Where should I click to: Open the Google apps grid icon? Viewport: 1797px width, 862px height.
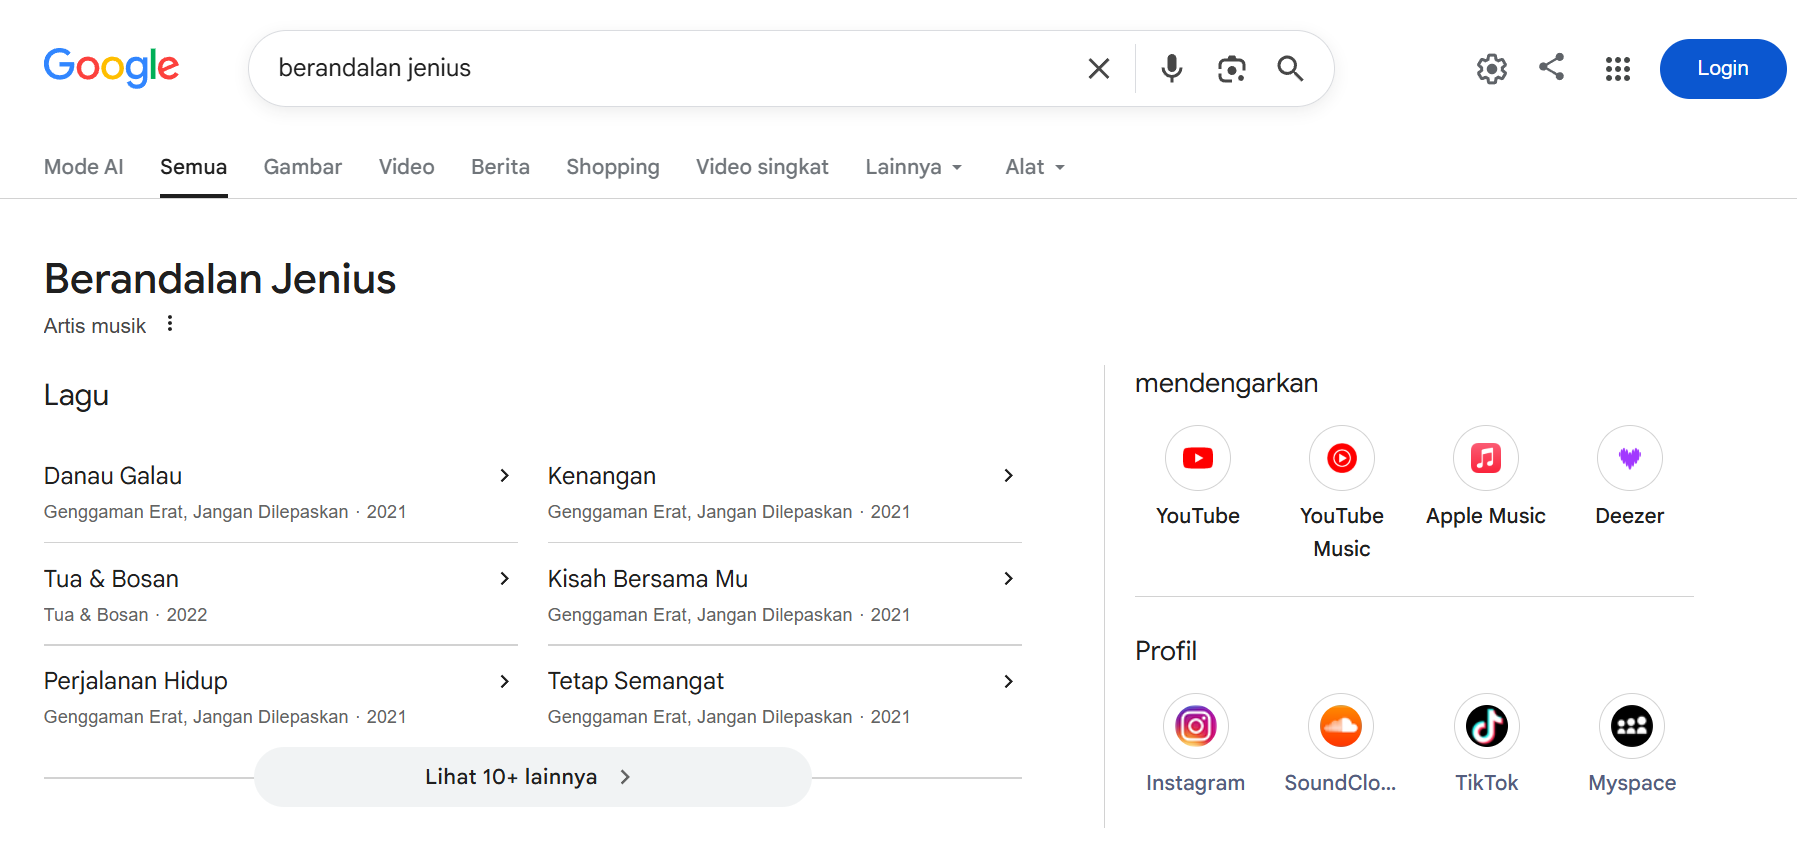tap(1618, 68)
